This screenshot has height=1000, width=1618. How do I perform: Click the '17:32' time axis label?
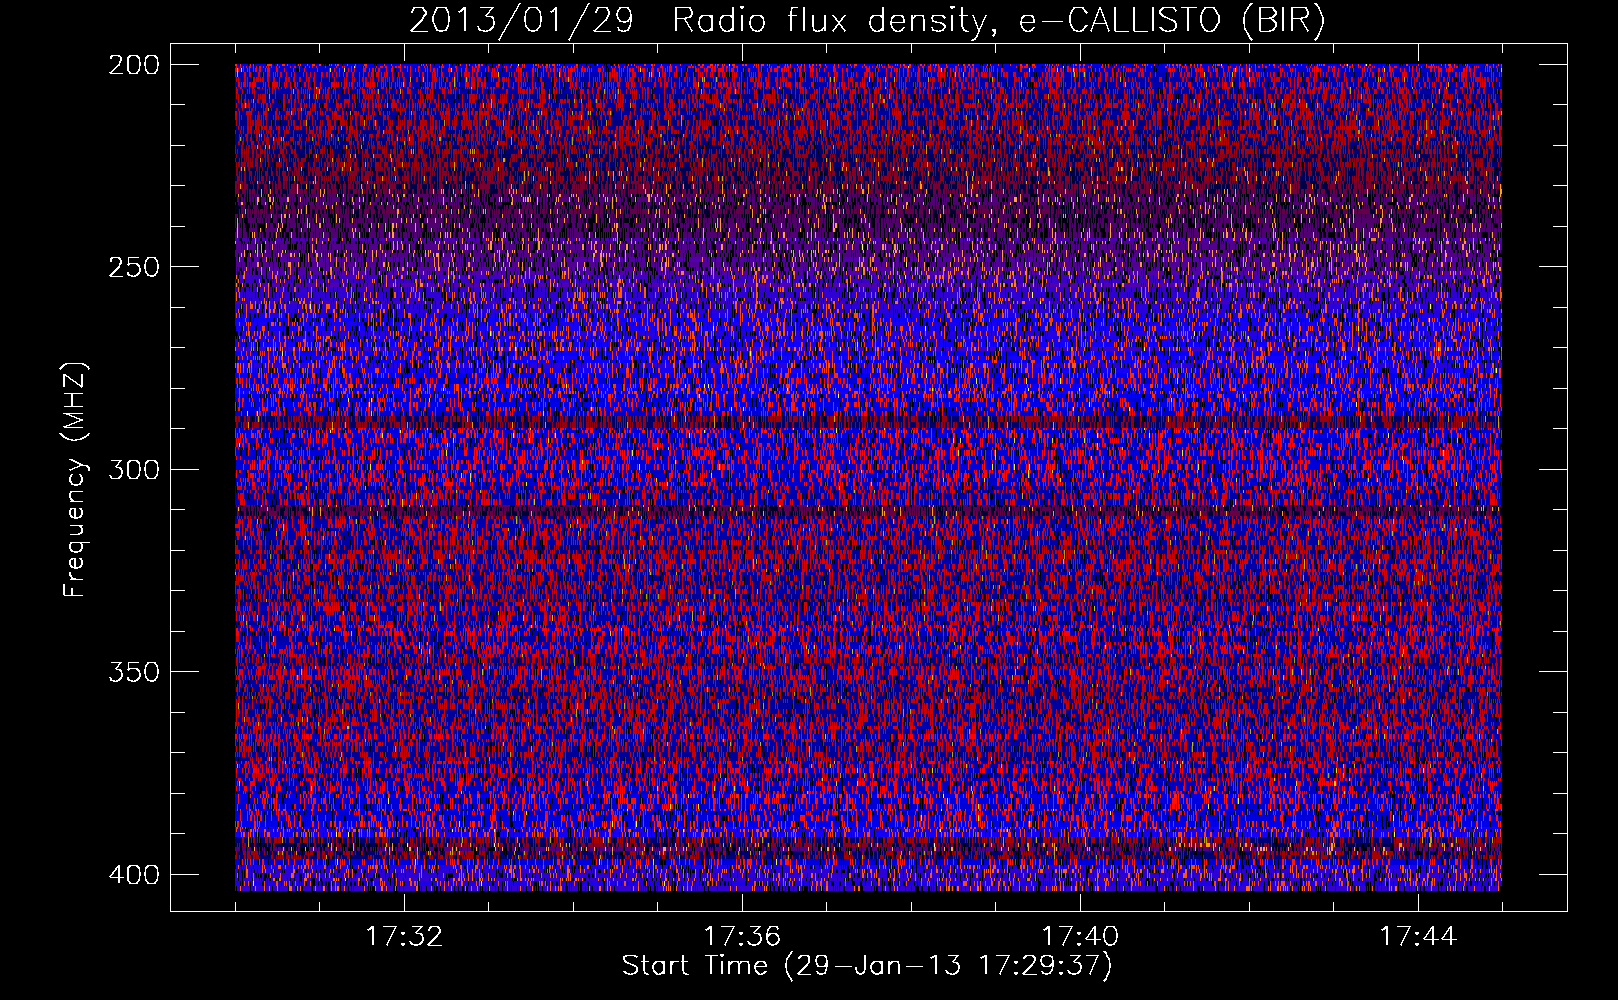(404, 937)
